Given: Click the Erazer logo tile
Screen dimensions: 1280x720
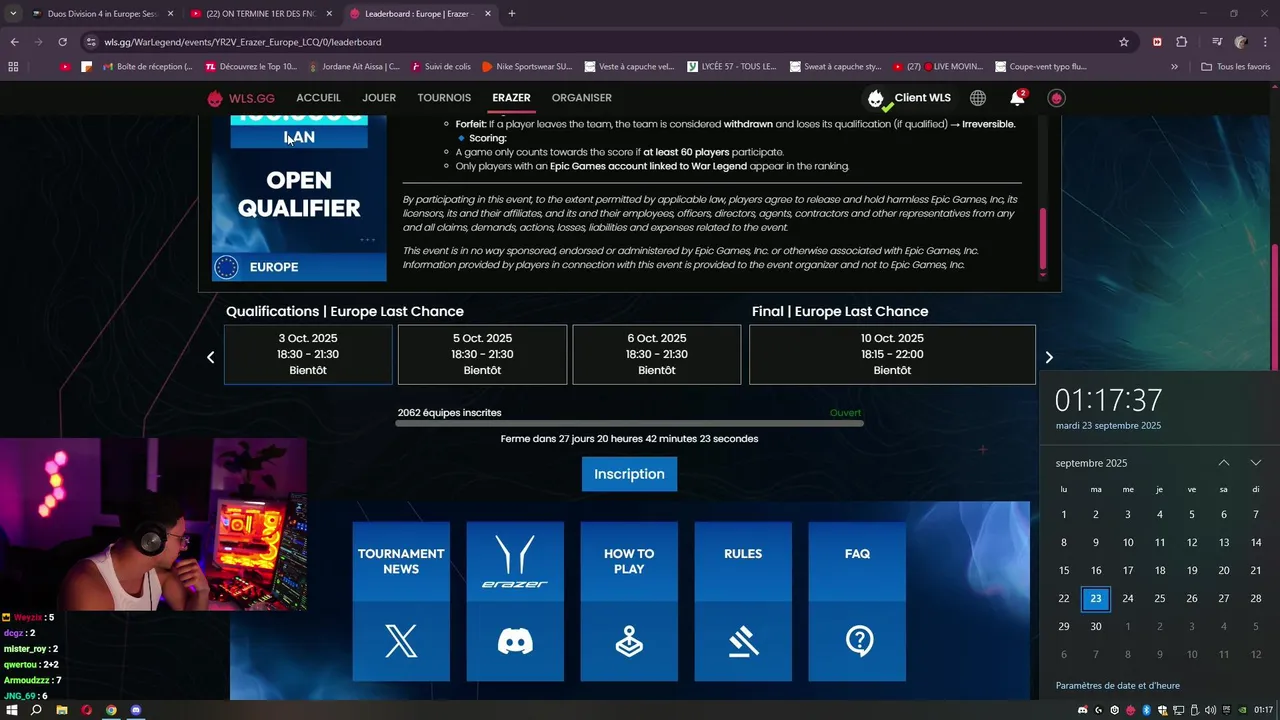Looking at the screenshot, I should point(515,561).
